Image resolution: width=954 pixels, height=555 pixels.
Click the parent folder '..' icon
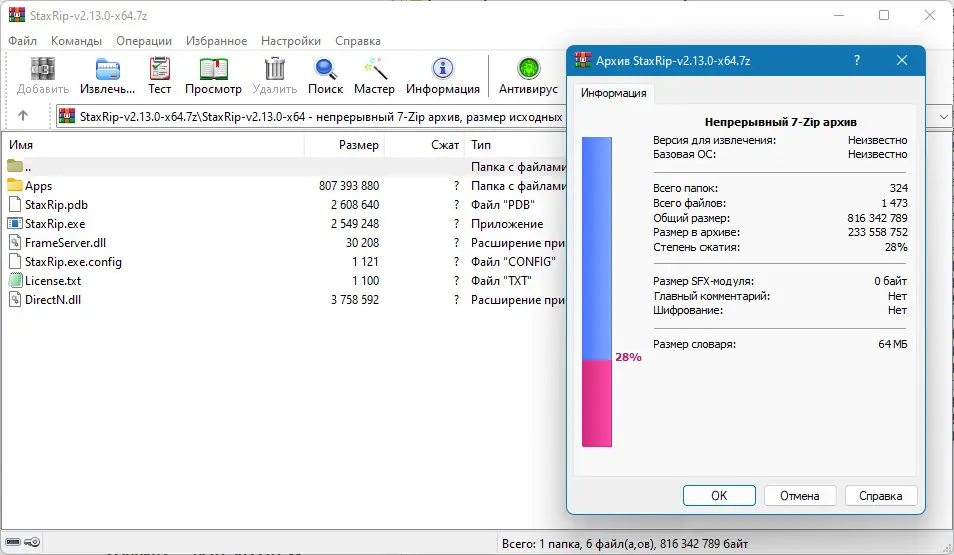point(15,166)
